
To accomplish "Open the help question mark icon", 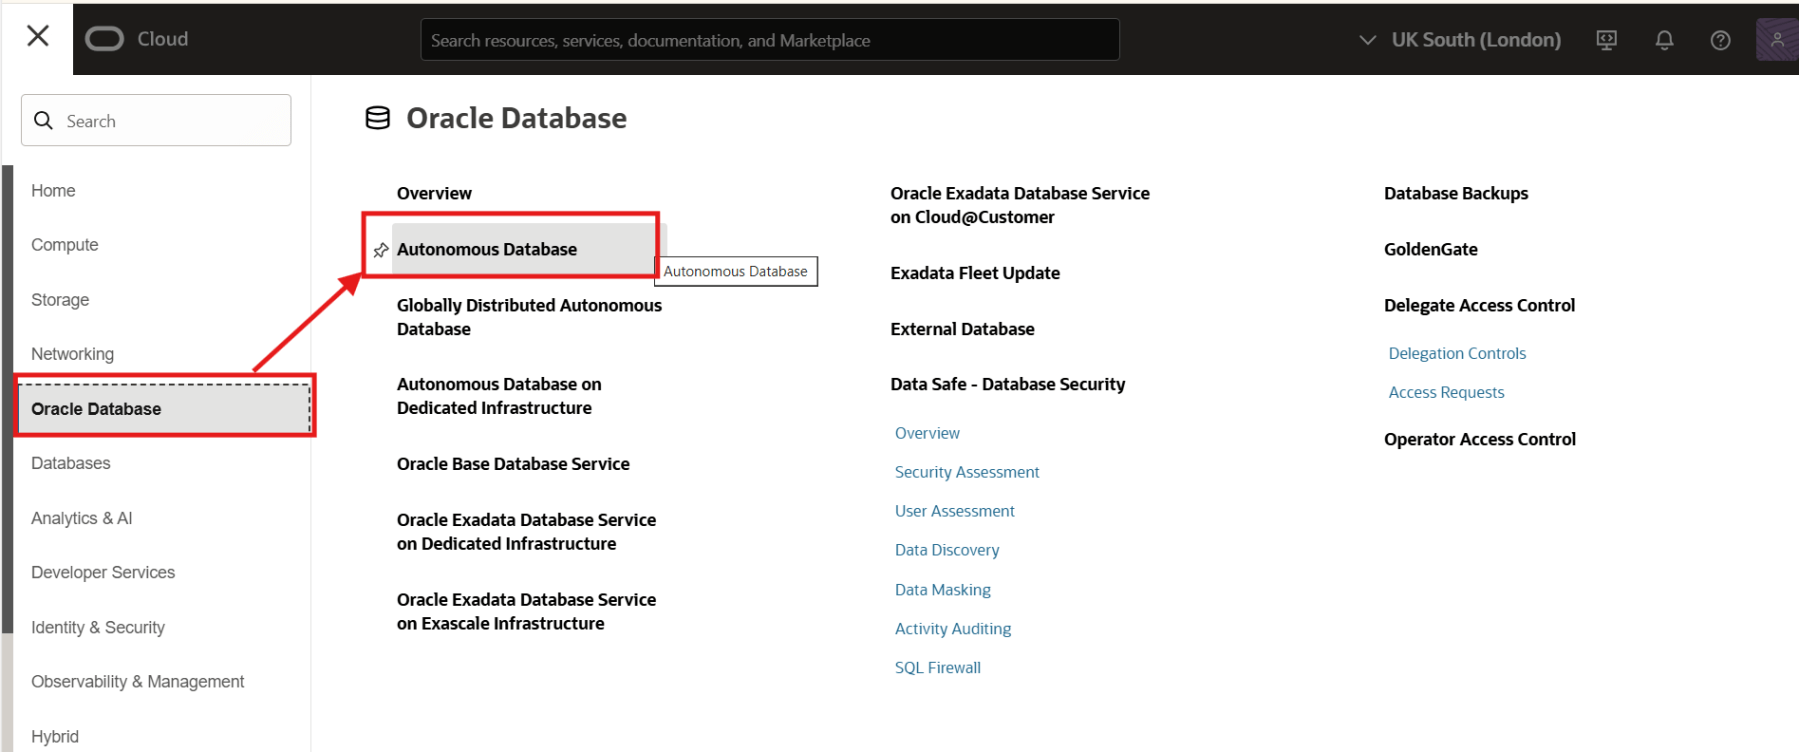I will pyautogui.click(x=1720, y=40).
